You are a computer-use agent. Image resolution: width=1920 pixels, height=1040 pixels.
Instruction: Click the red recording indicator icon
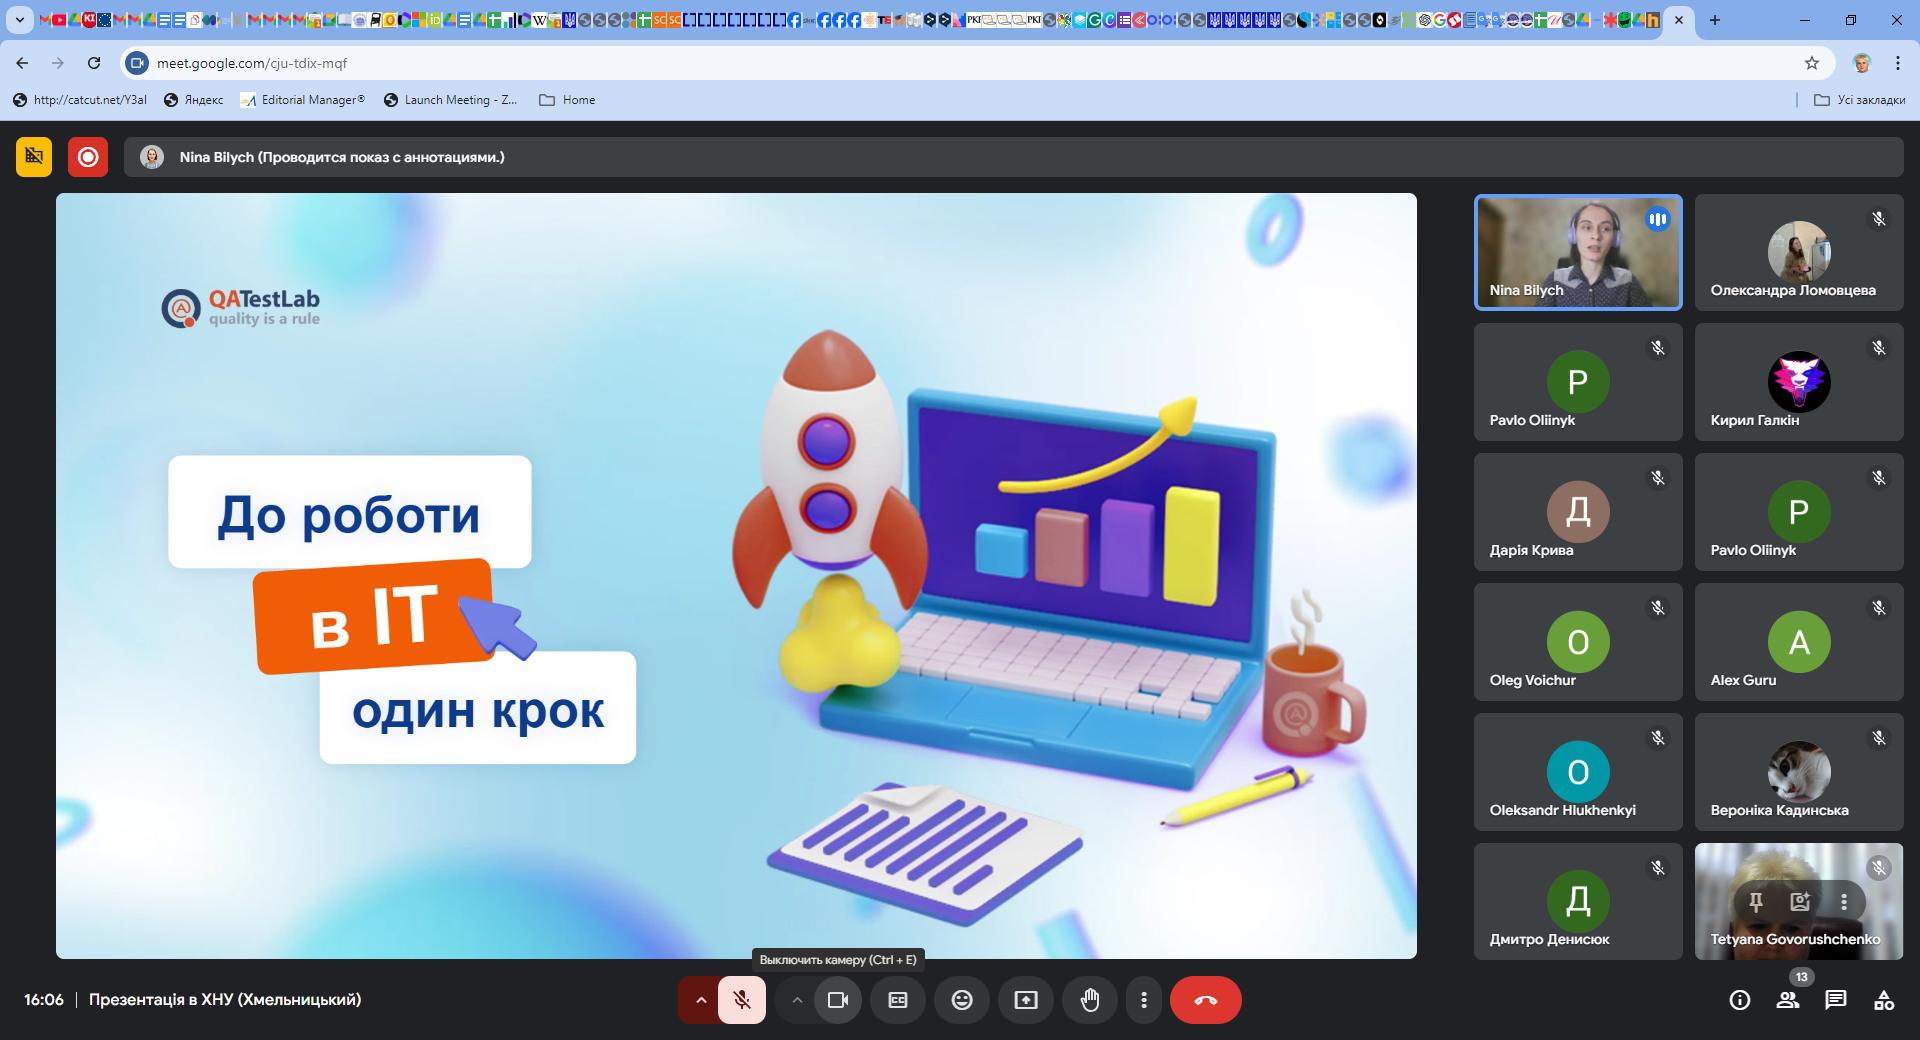pyautogui.click(x=88, y=157)
